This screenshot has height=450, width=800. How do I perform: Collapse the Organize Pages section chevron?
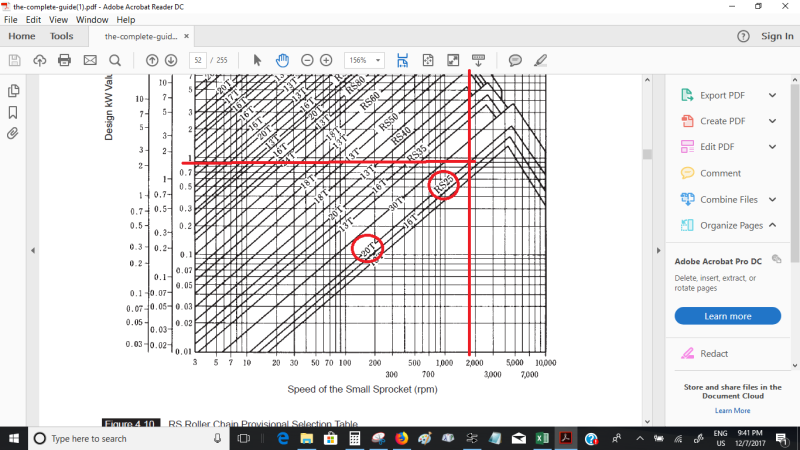[772, 225]
